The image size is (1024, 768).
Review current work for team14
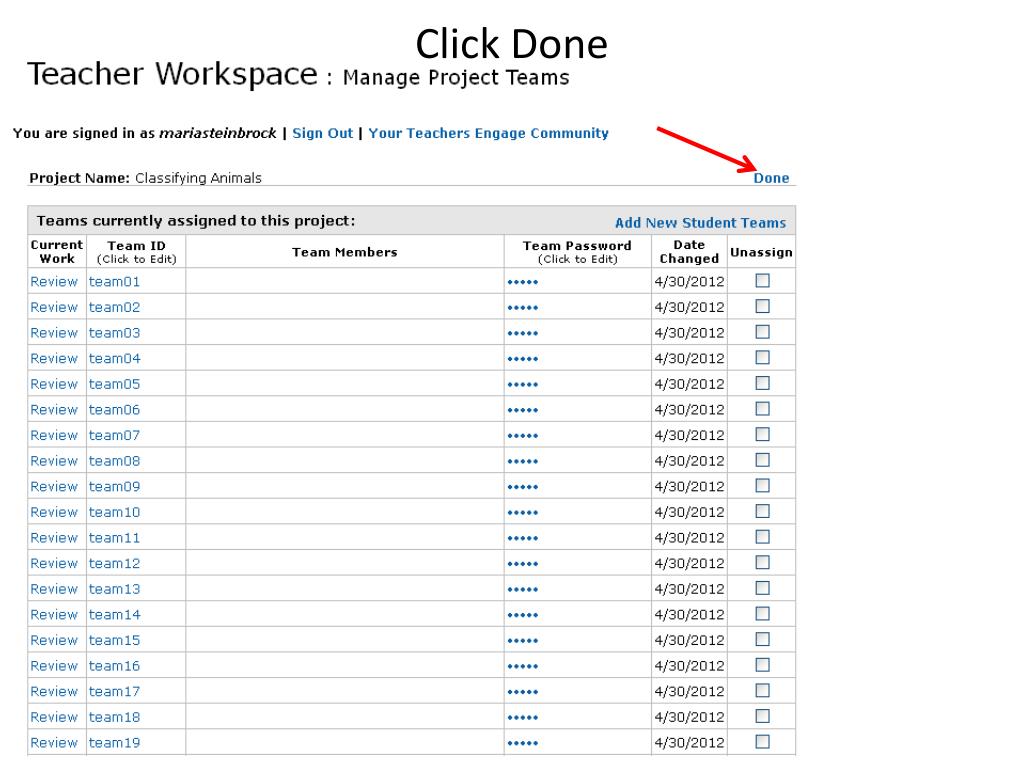(54, 615)
